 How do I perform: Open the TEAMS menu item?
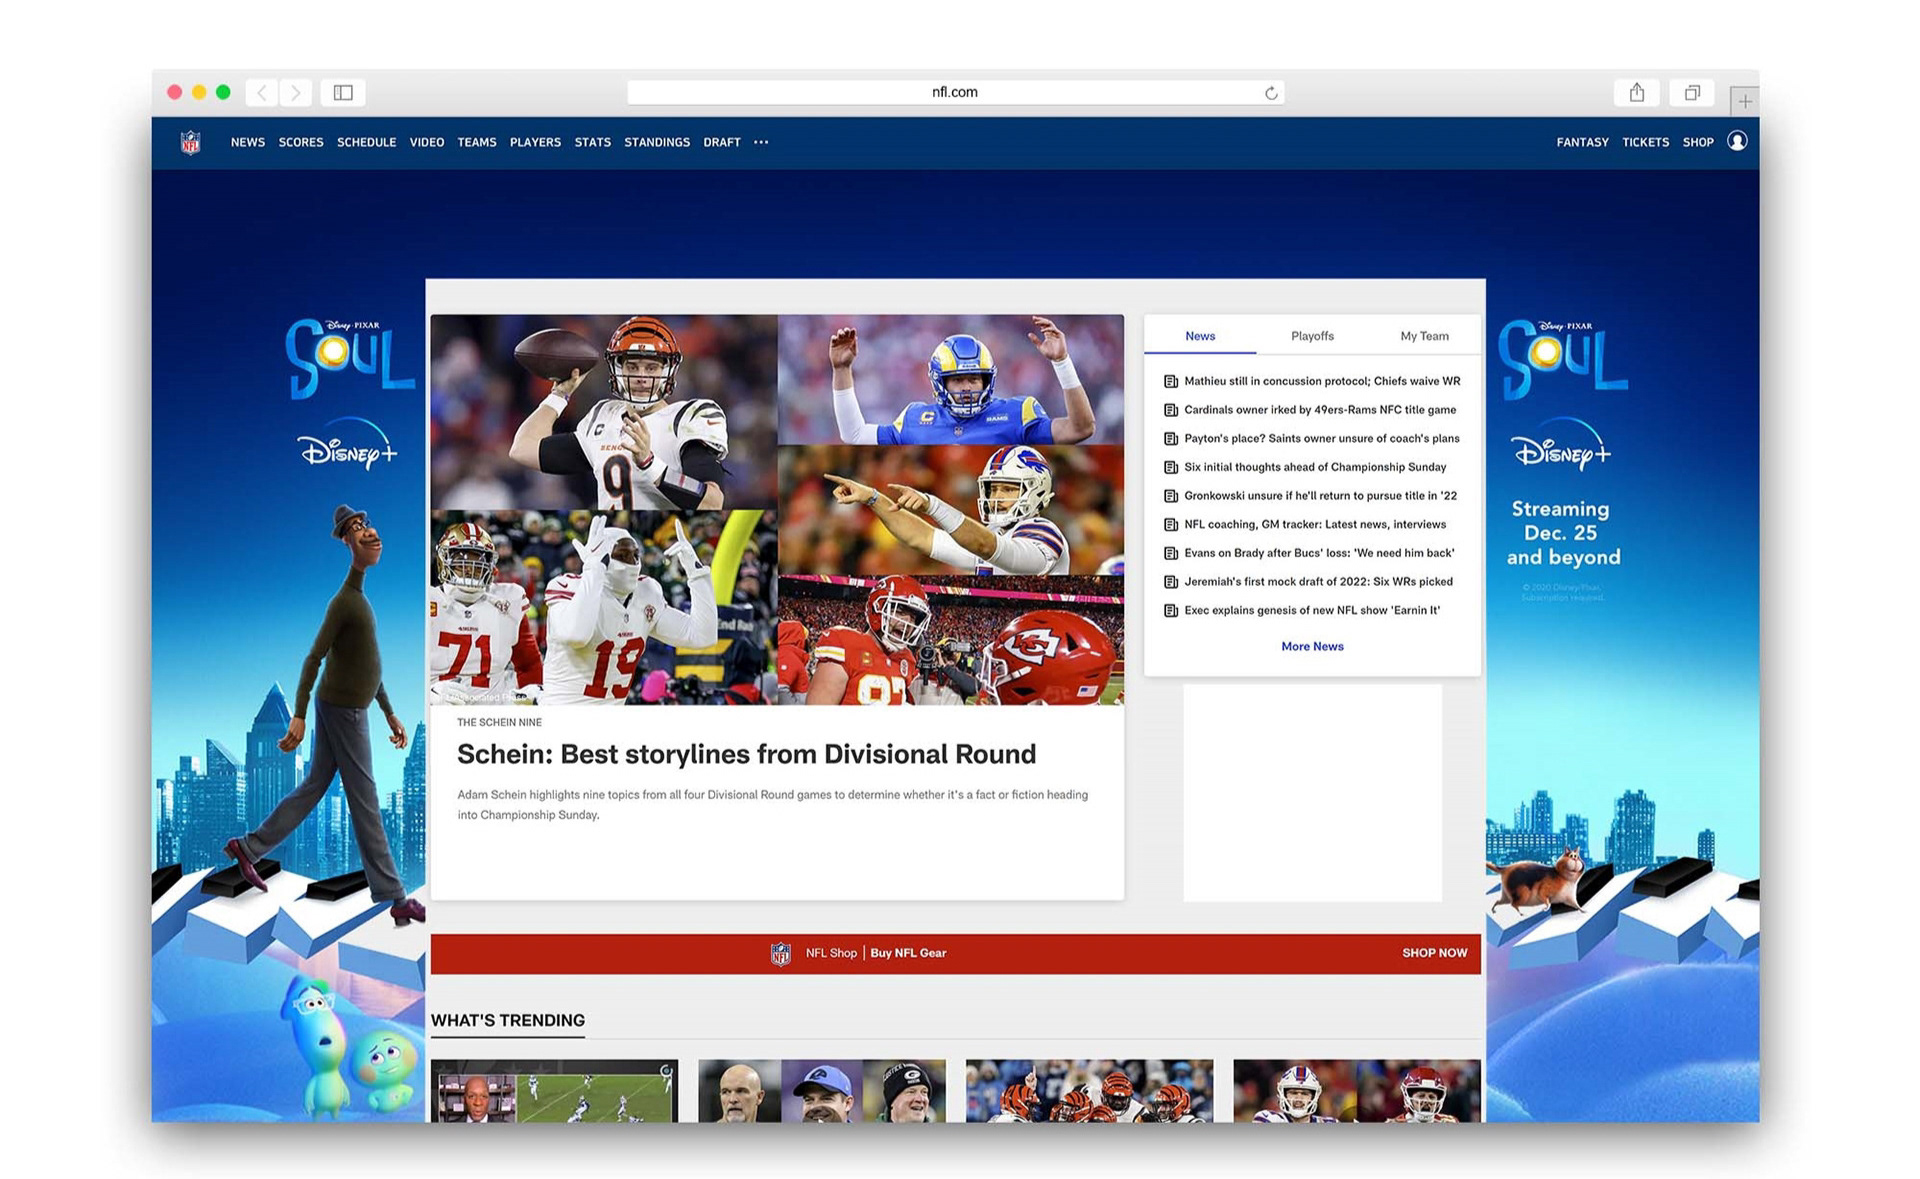point(477,142)
